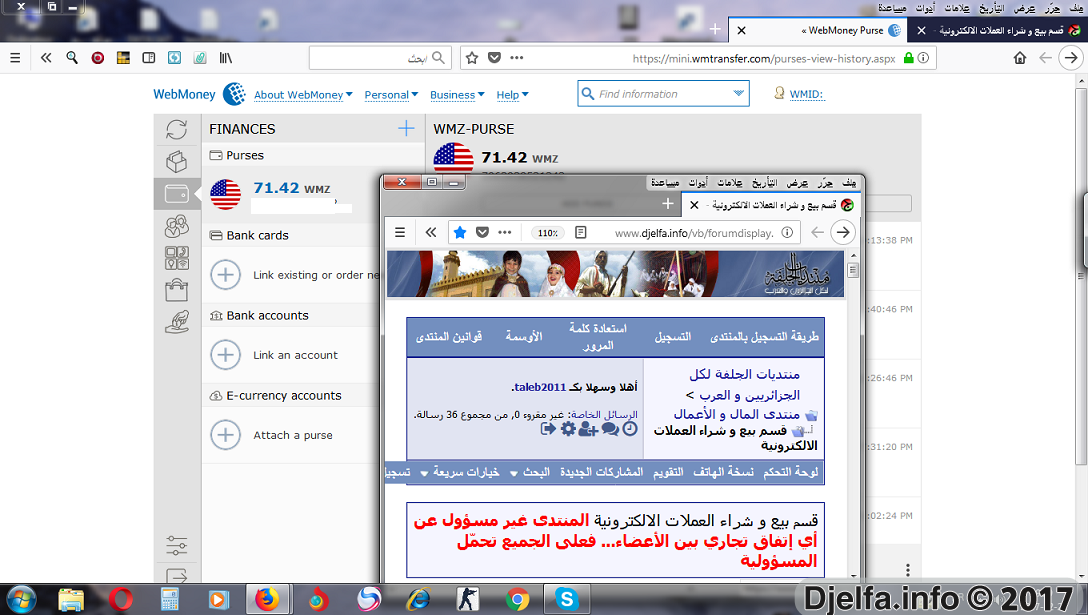Click the Attach a purse plus button
The width and height of the screenshot is (1088, 615).
tap(226, 435)
